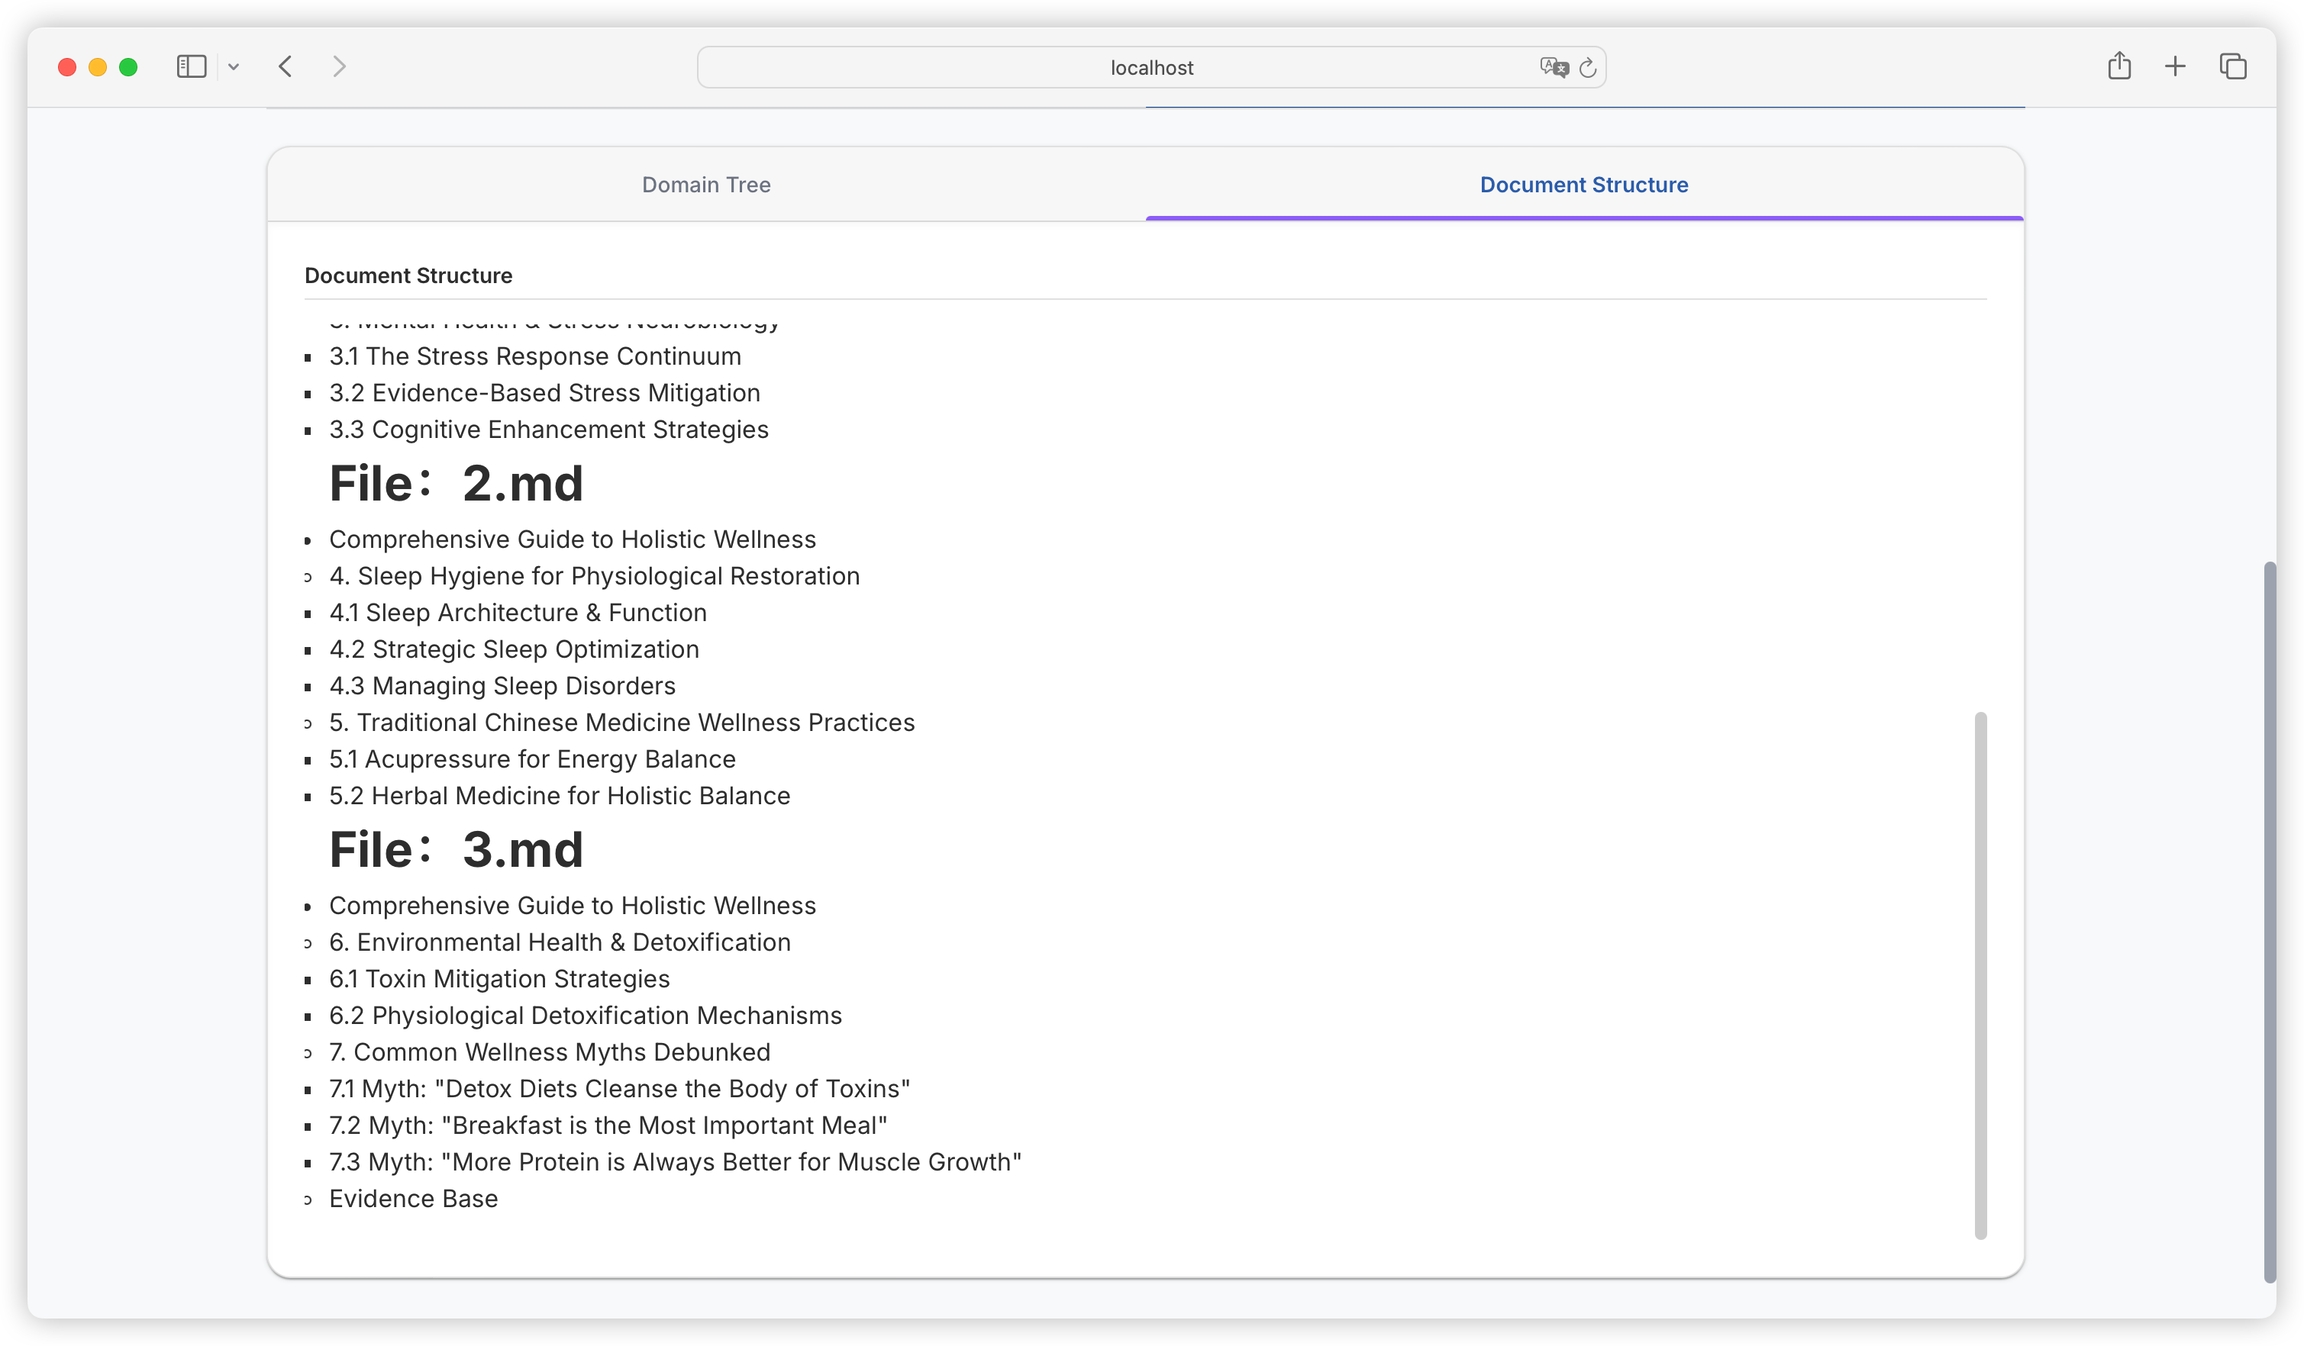
Task: Open a new tab with the plus icon
Action: tap(2175, 67)
